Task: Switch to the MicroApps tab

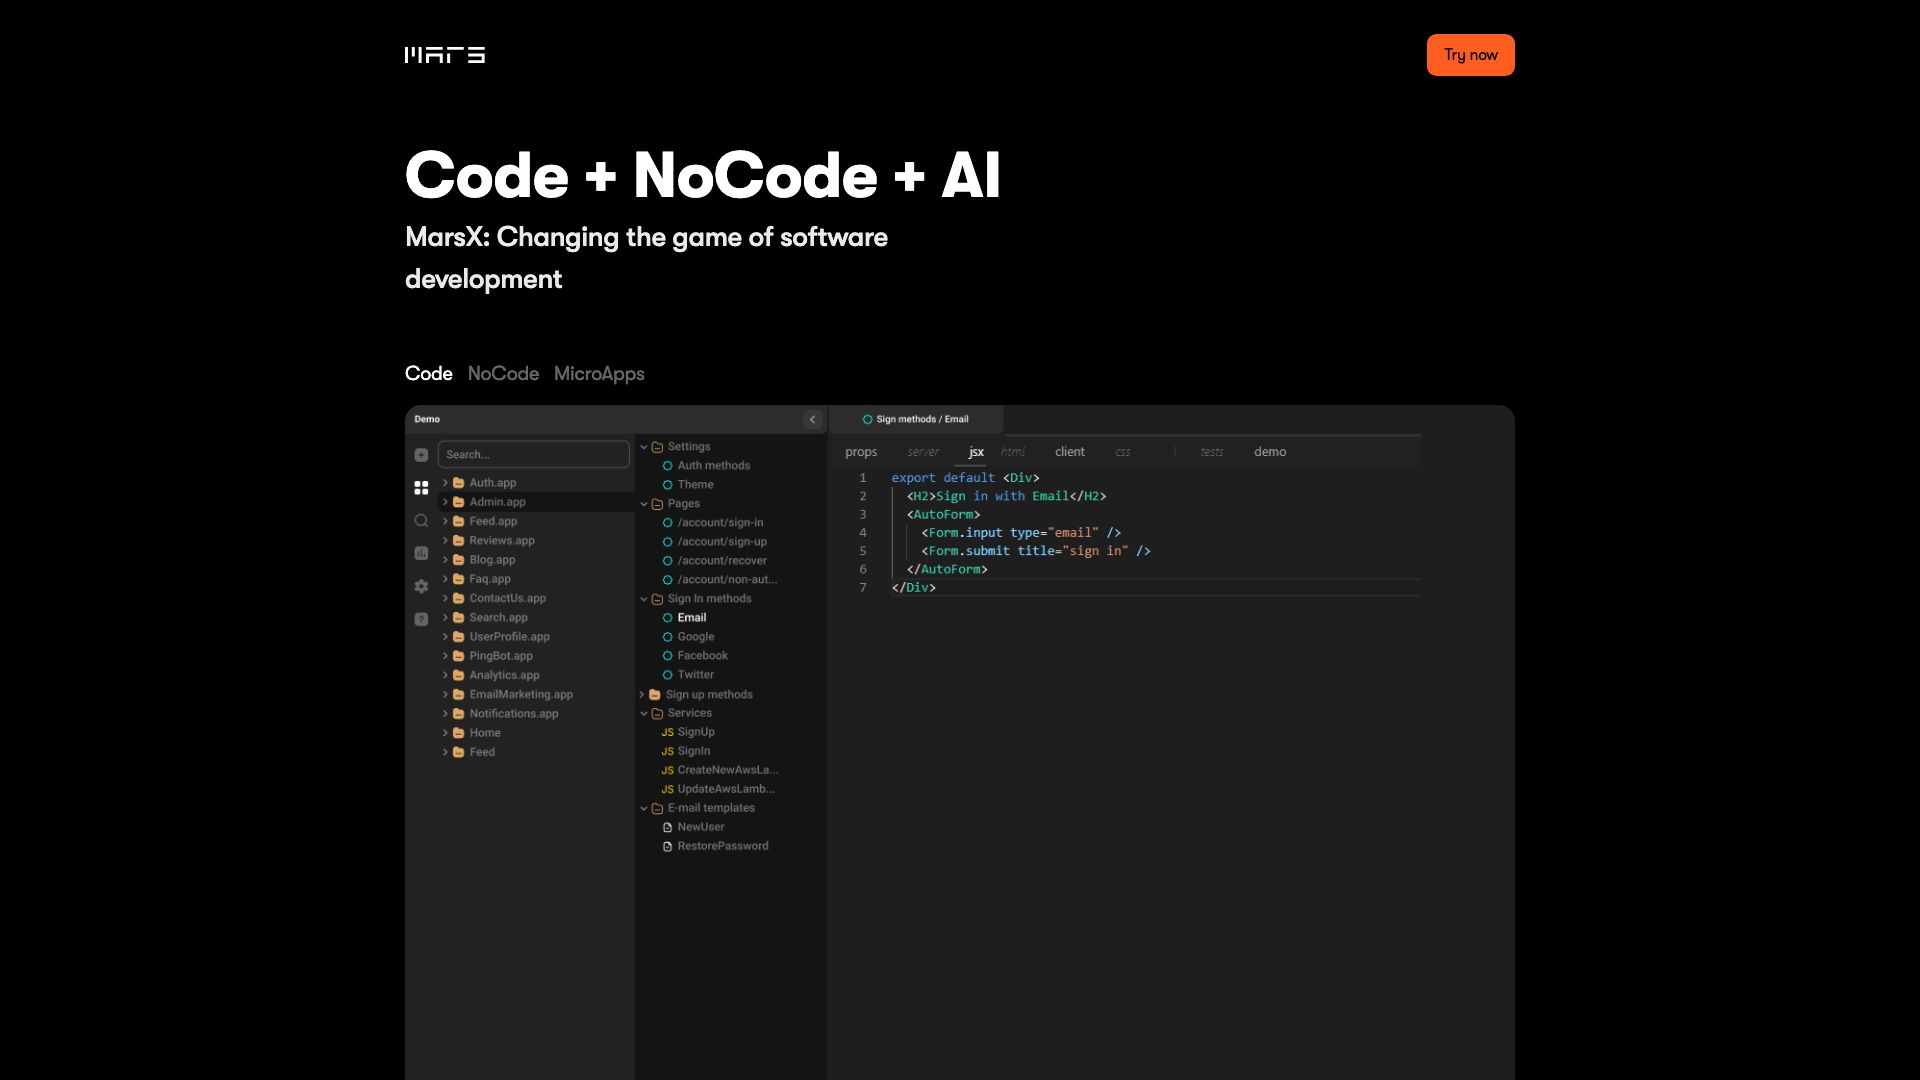Action: 599,374
